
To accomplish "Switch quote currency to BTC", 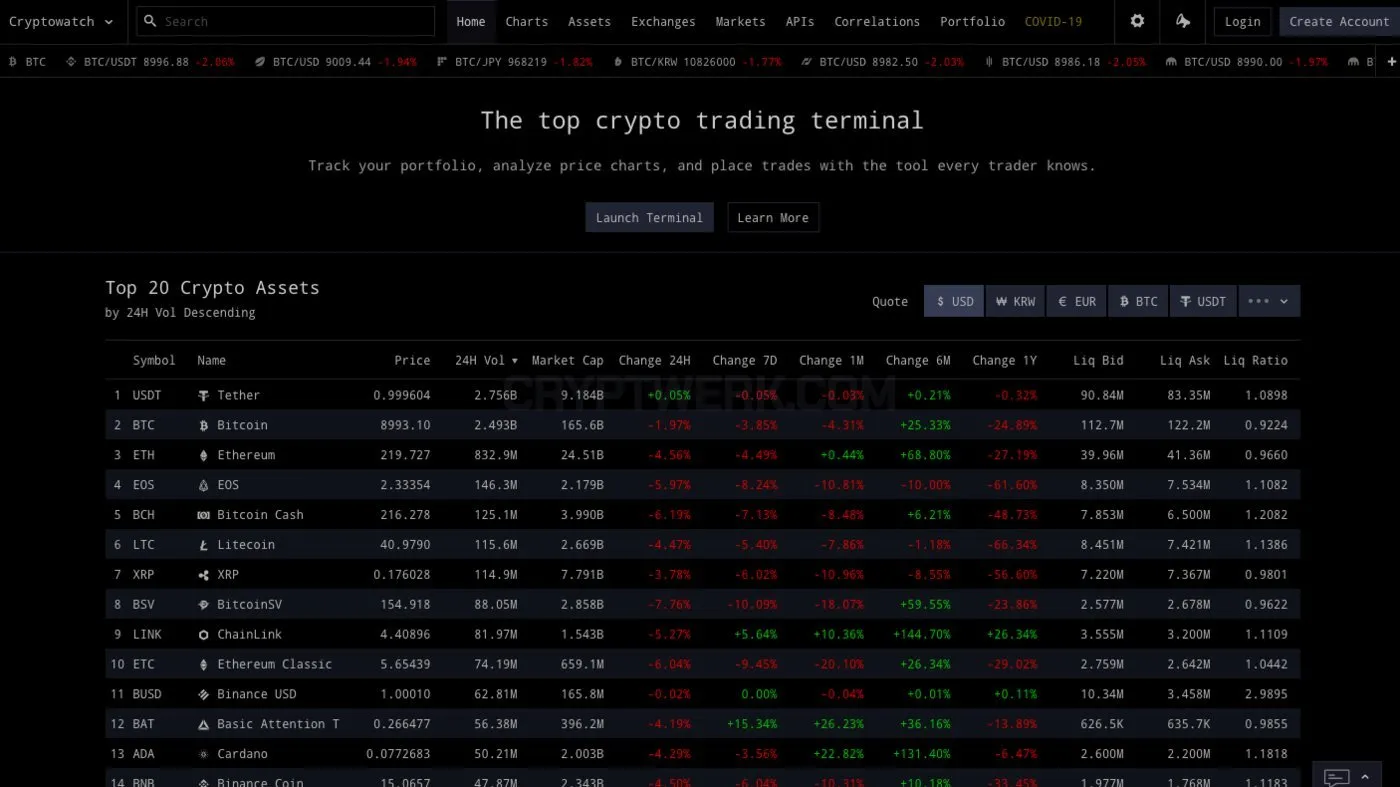I will click(x=1138, y=301).
